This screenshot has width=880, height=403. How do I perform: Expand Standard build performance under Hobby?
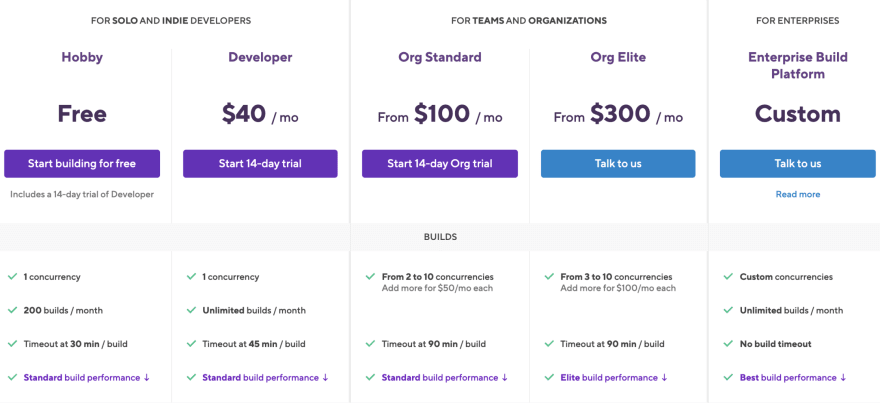click(86, 378)
